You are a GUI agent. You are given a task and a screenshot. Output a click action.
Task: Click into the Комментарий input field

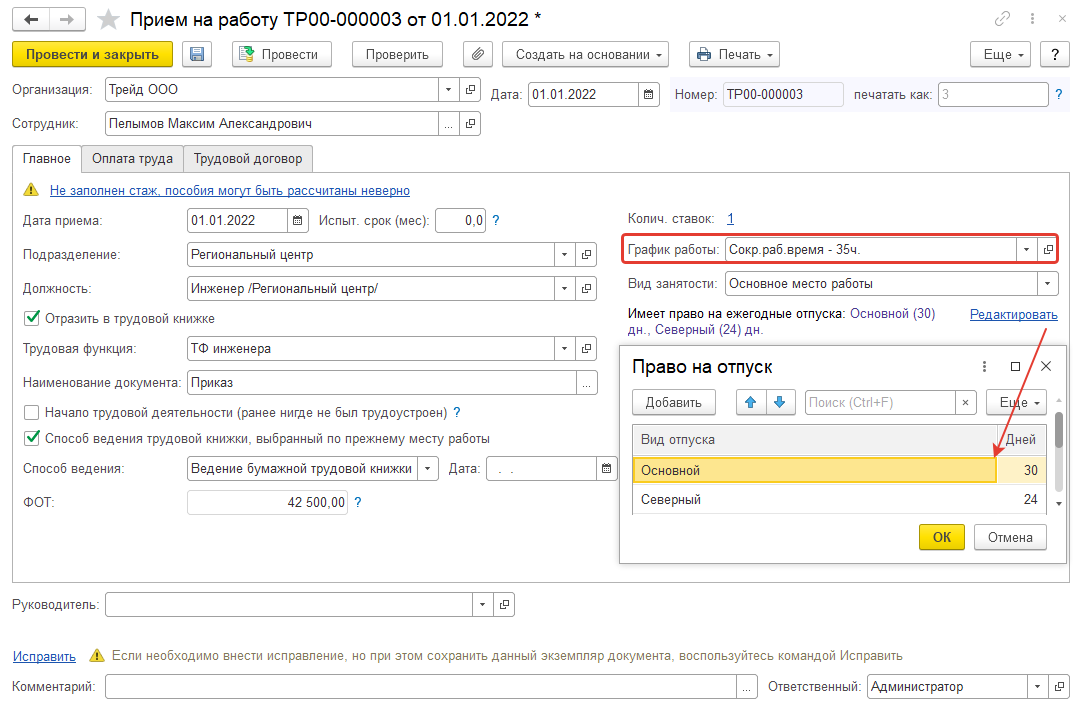tap(421, 686)
